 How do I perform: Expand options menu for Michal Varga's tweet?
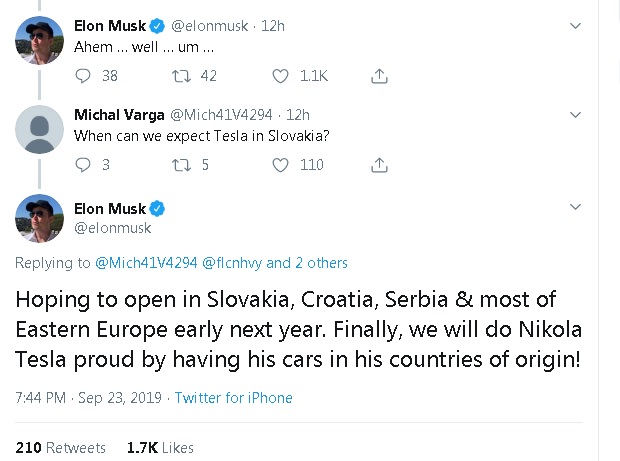point(575,114)
